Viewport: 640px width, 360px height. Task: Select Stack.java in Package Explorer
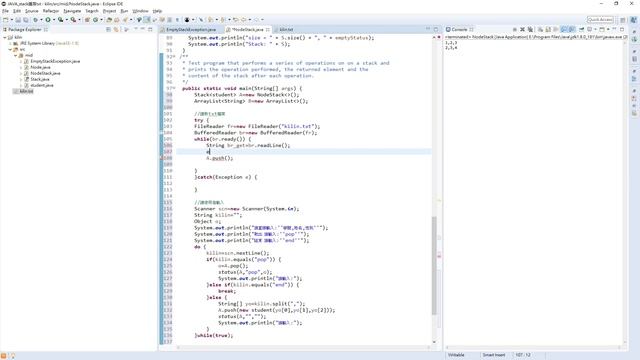(40, 79)
